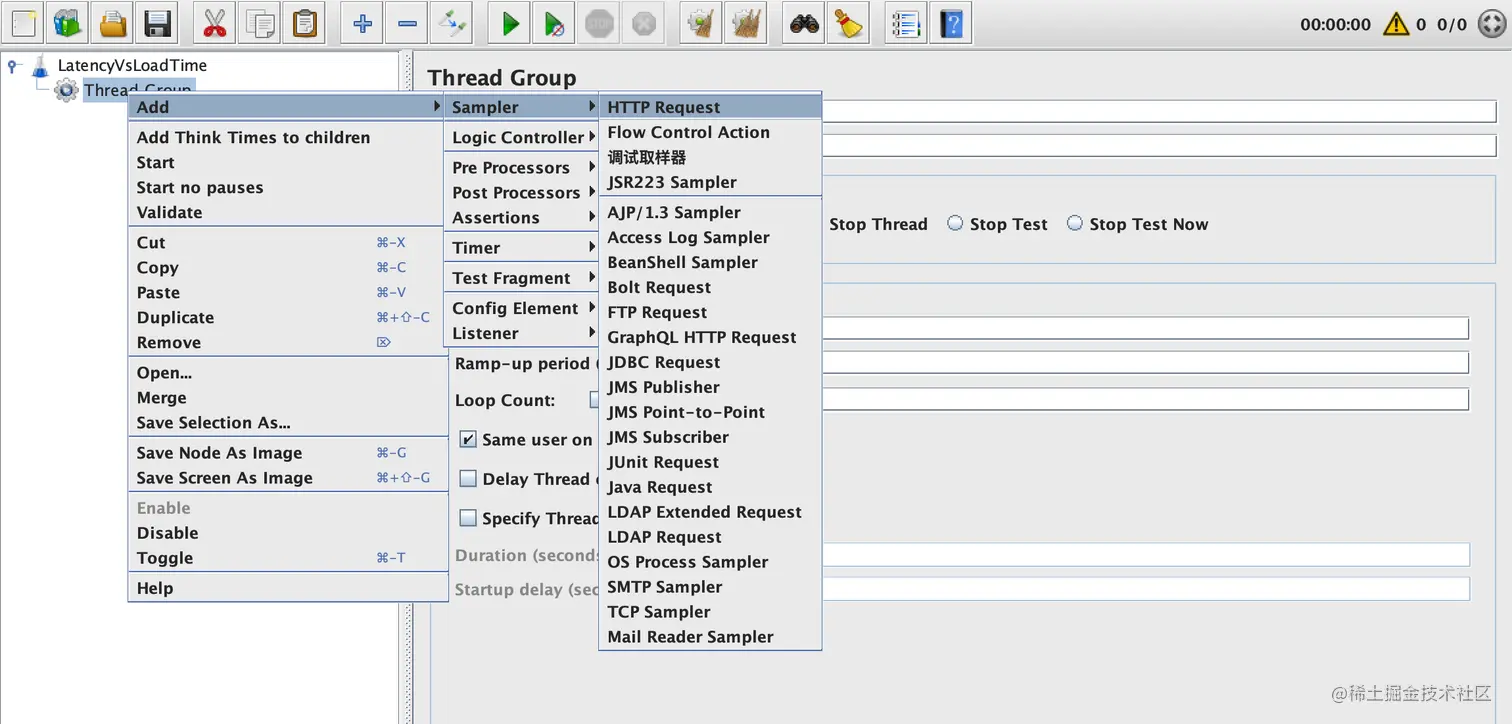
Task: Click the yellow warning triangle icon
Action: (x=1396, y=23)
